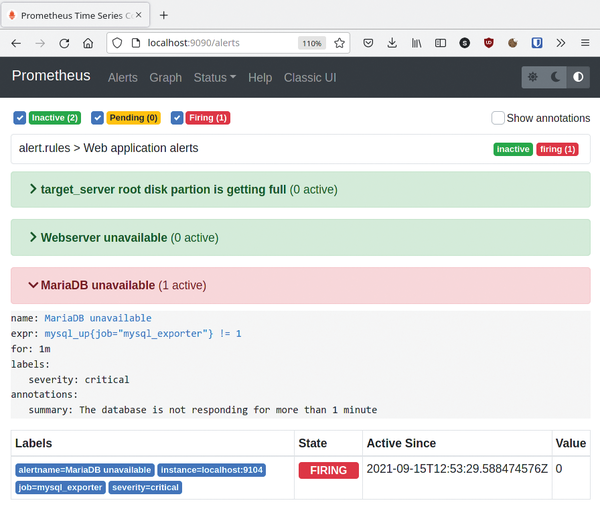Open the MariaDB unavailable name link
Screen dimensions: 600x519
[x=98, y=318]
